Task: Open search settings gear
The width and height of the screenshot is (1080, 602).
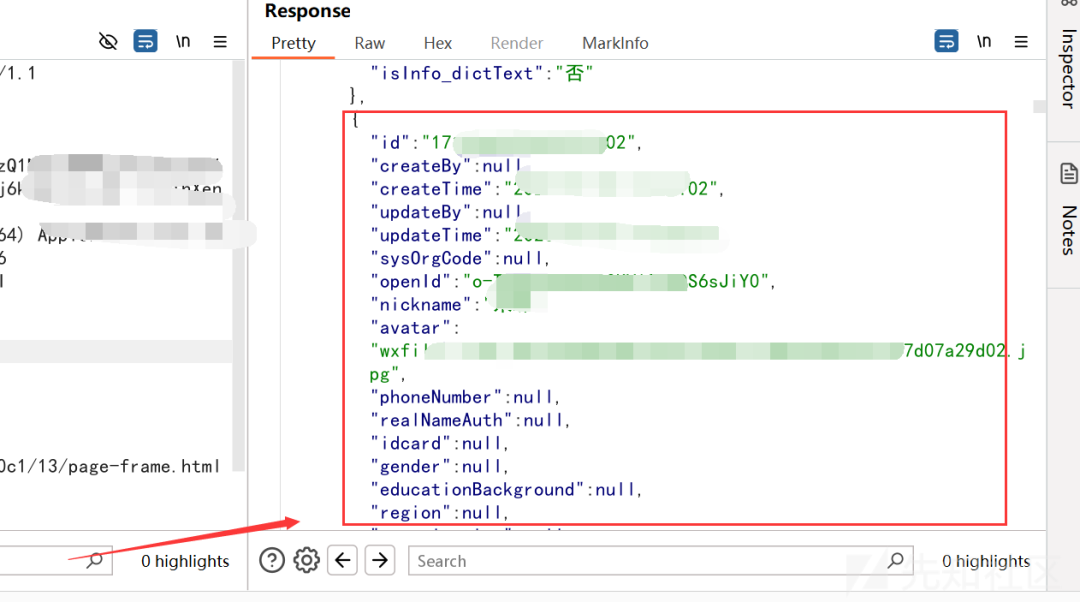Action: [x=307, y=560]
